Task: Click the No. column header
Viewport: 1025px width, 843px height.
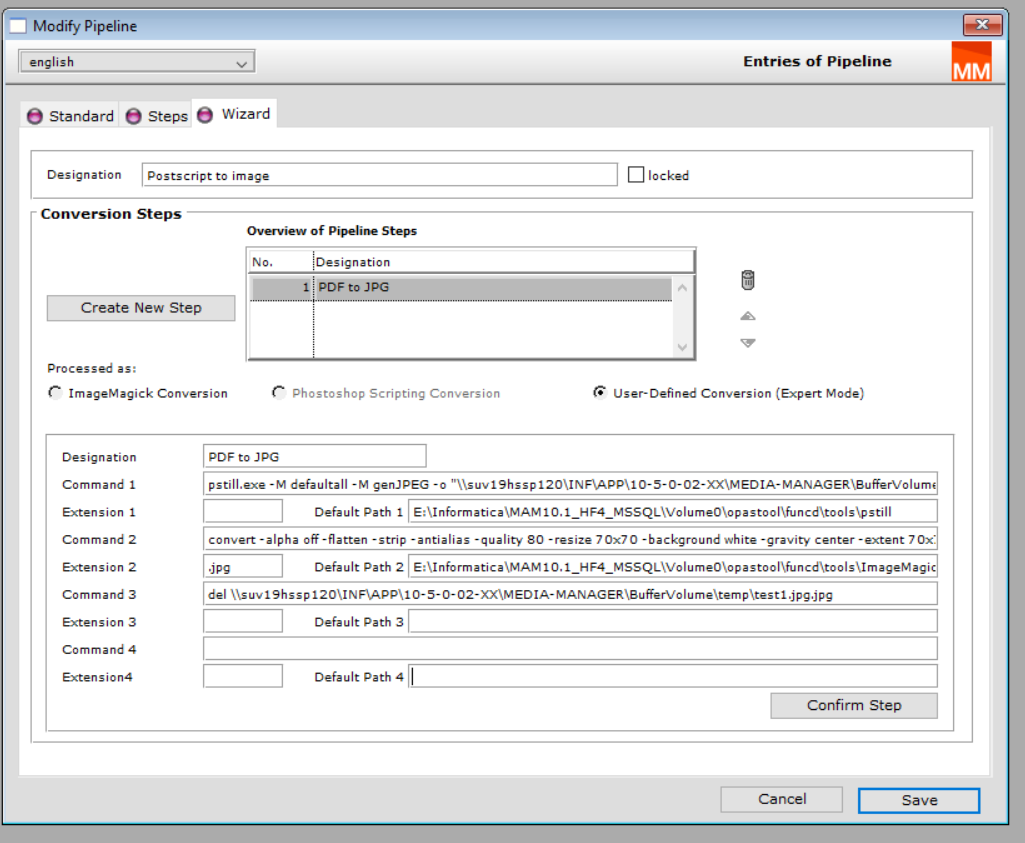Action: coord(281,262)
